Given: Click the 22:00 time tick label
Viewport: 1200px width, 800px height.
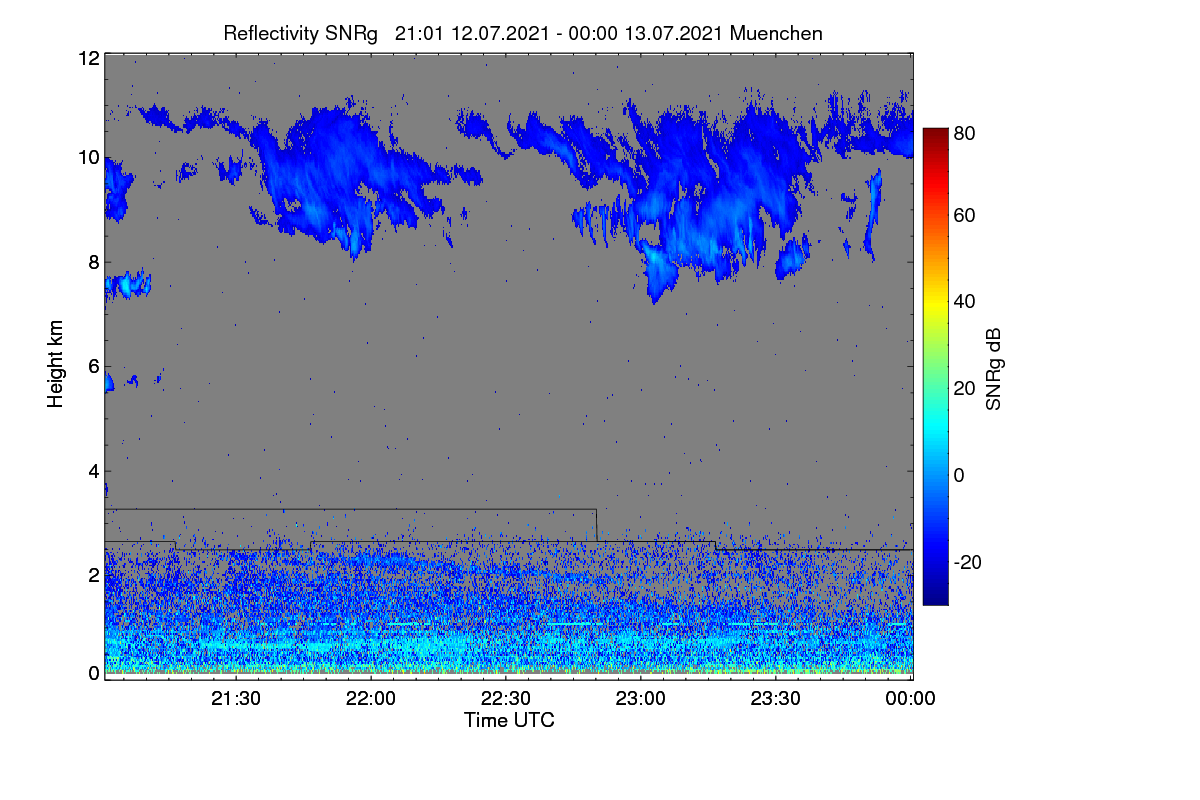Looking at the screenshot, I should pyautogui.click(x=372, y=699).
